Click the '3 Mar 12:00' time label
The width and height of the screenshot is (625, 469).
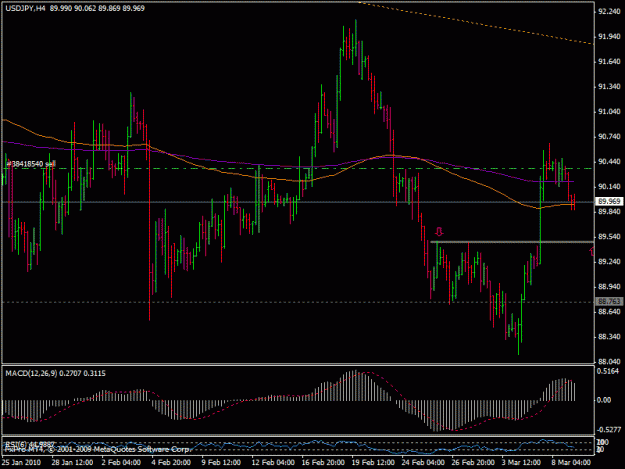click(x=521, y=463)
